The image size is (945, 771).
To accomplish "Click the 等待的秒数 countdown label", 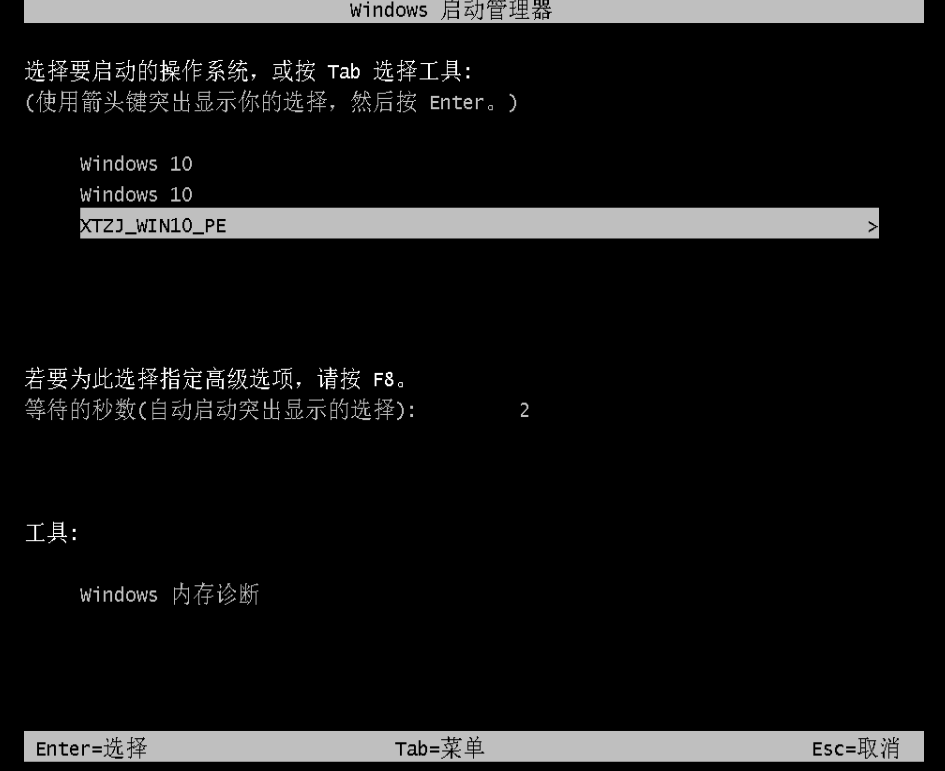I will (x=221, y=410).
